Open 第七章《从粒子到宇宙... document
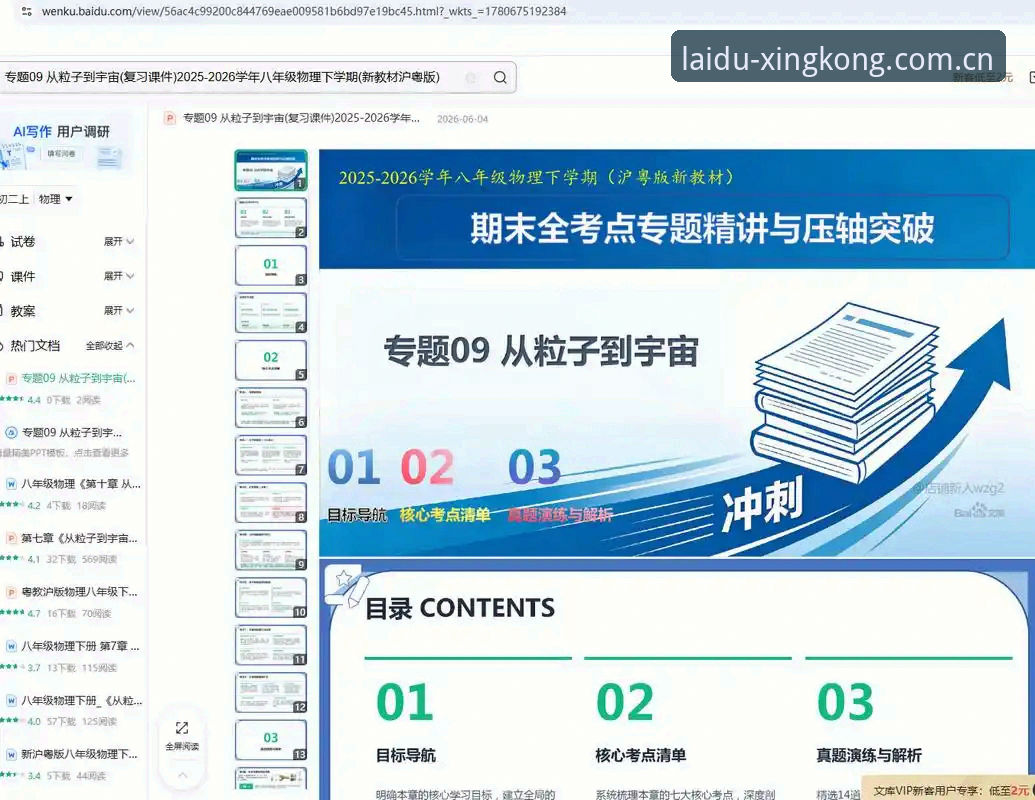1035x800 pixels. point(79,538)
